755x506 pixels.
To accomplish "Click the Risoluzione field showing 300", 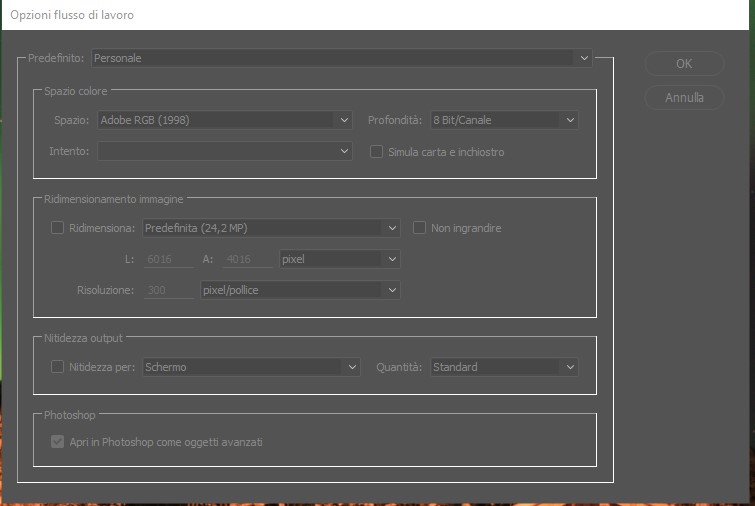I will (x=169, y=290).
